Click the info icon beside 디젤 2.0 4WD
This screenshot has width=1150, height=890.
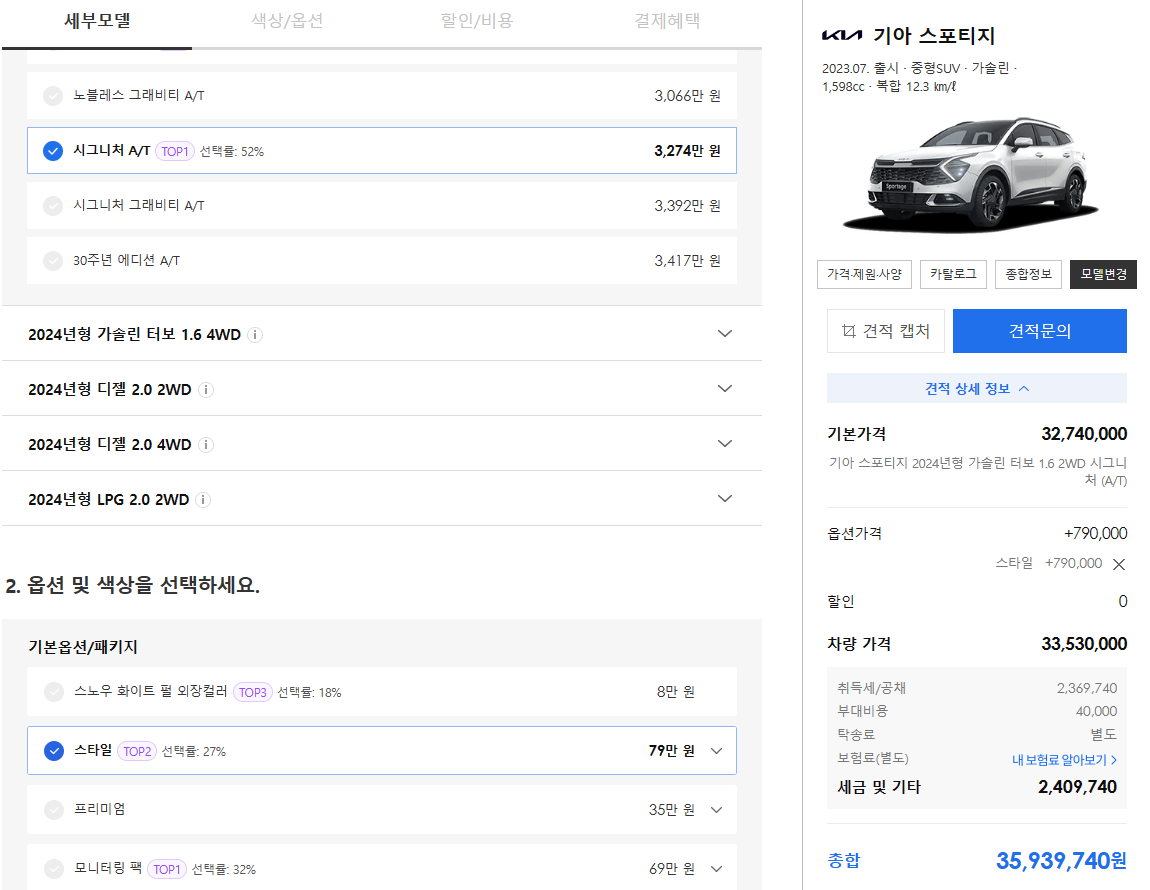click(x=206, y=445)
